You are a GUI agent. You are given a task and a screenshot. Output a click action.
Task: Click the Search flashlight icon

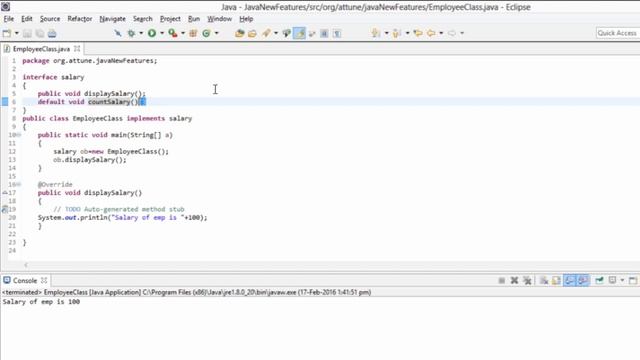tap(266, 33)
